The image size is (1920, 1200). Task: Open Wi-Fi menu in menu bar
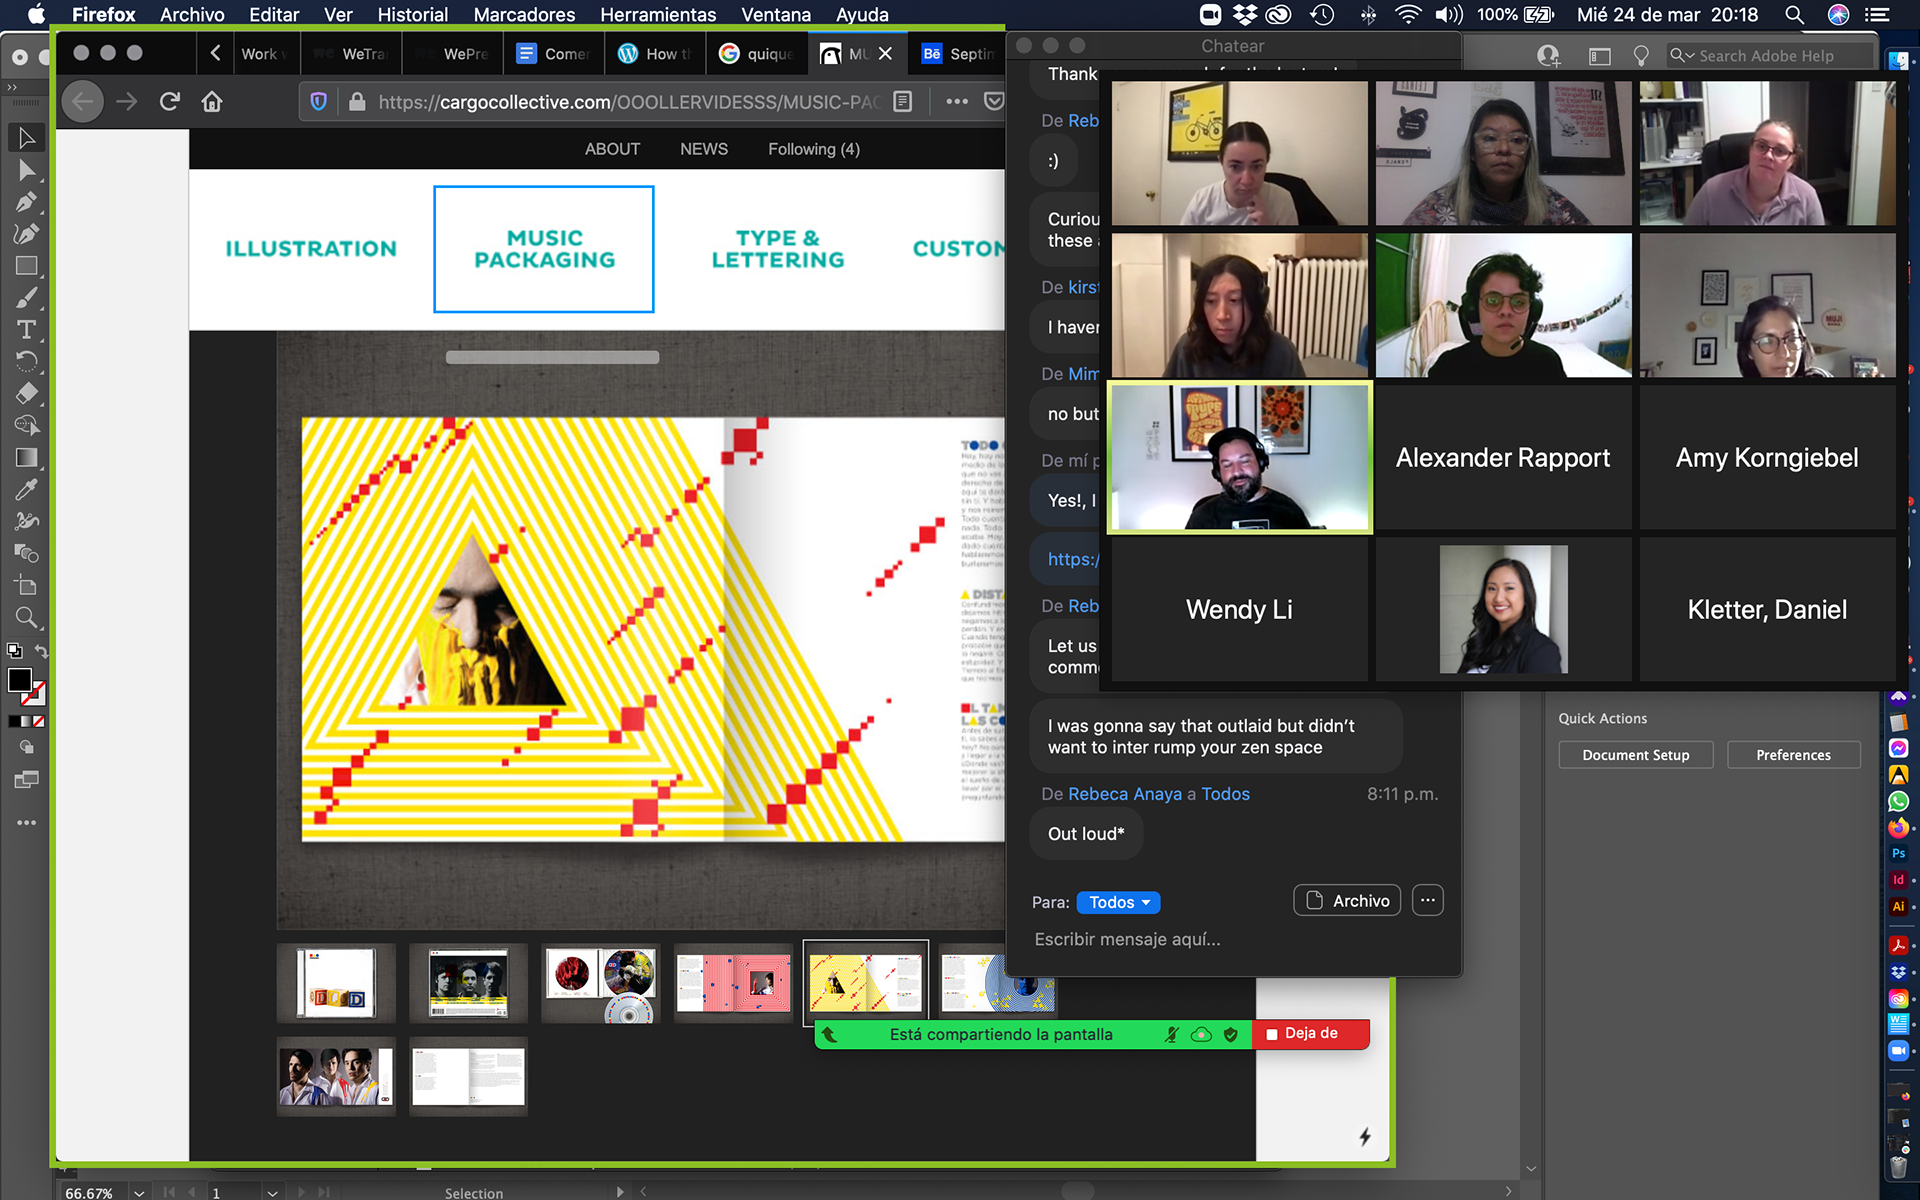tap(1407, 15)
